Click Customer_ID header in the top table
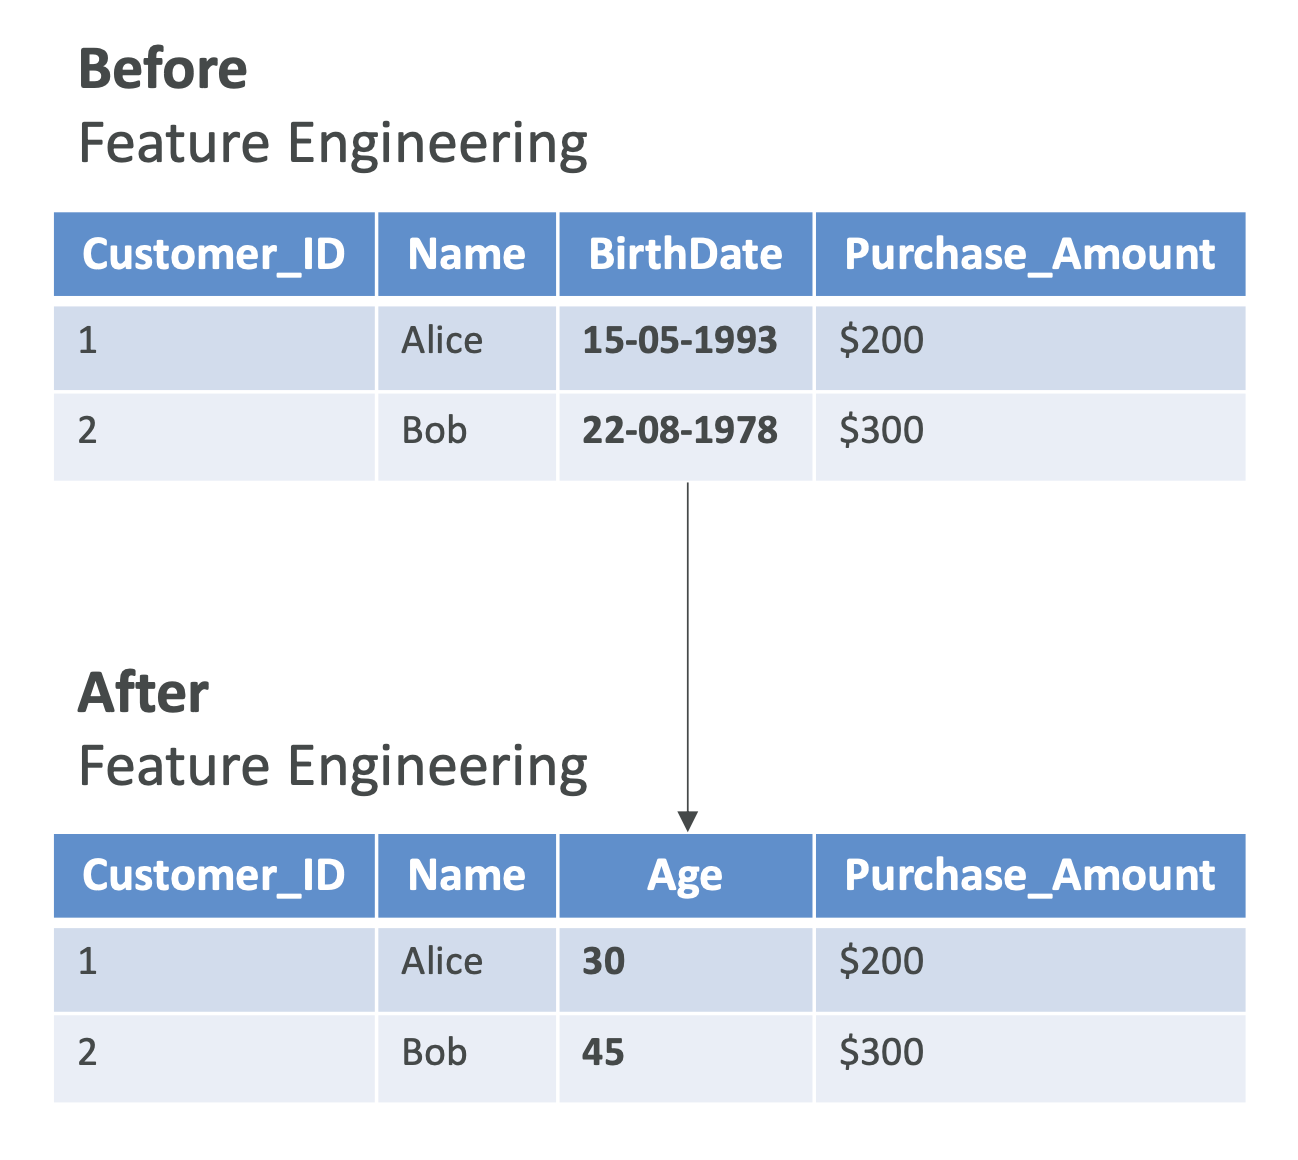Viewport: 1298px width, 1160px height. [214, 254]
